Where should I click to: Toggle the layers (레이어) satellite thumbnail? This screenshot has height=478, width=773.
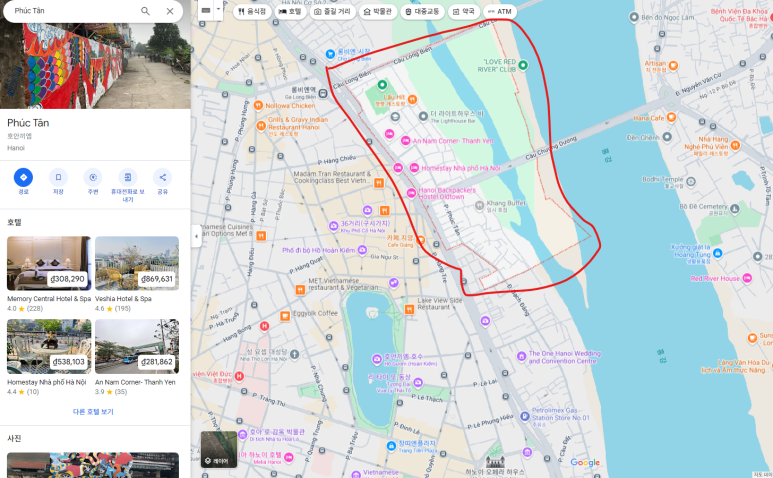point(219,449)
